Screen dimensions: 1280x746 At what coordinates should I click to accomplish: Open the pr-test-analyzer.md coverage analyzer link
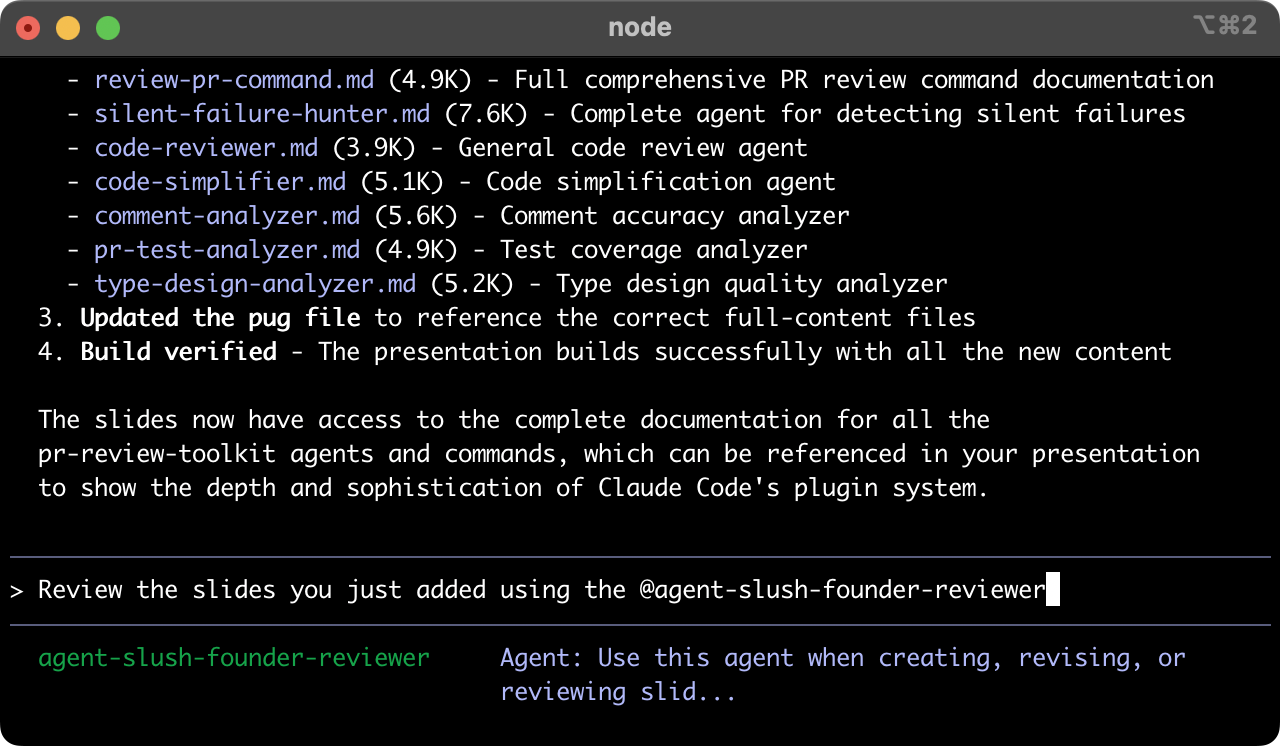pos(226,249)
